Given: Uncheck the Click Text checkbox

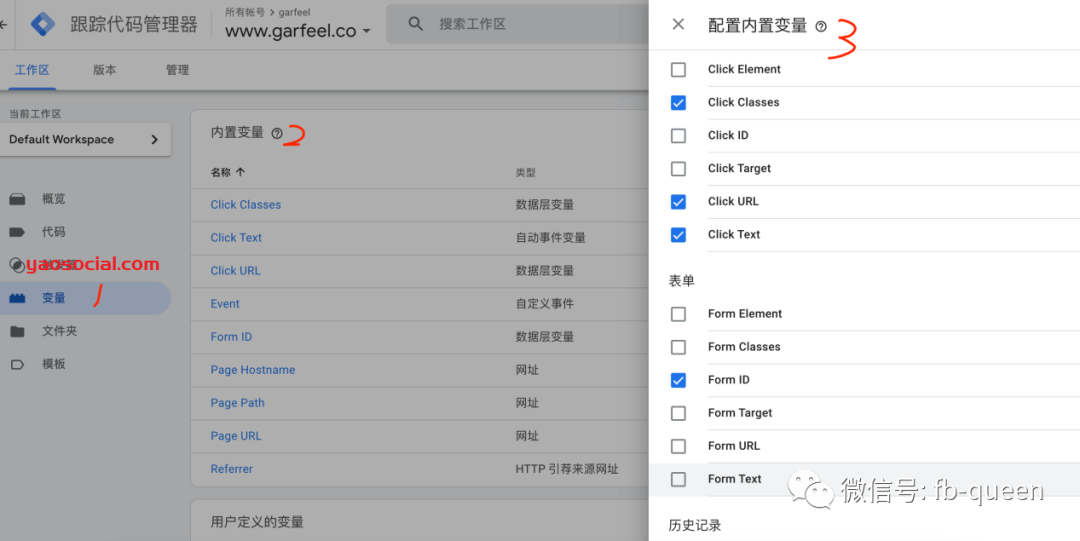Looking at the screenshot, I should (x=678, y=235).
